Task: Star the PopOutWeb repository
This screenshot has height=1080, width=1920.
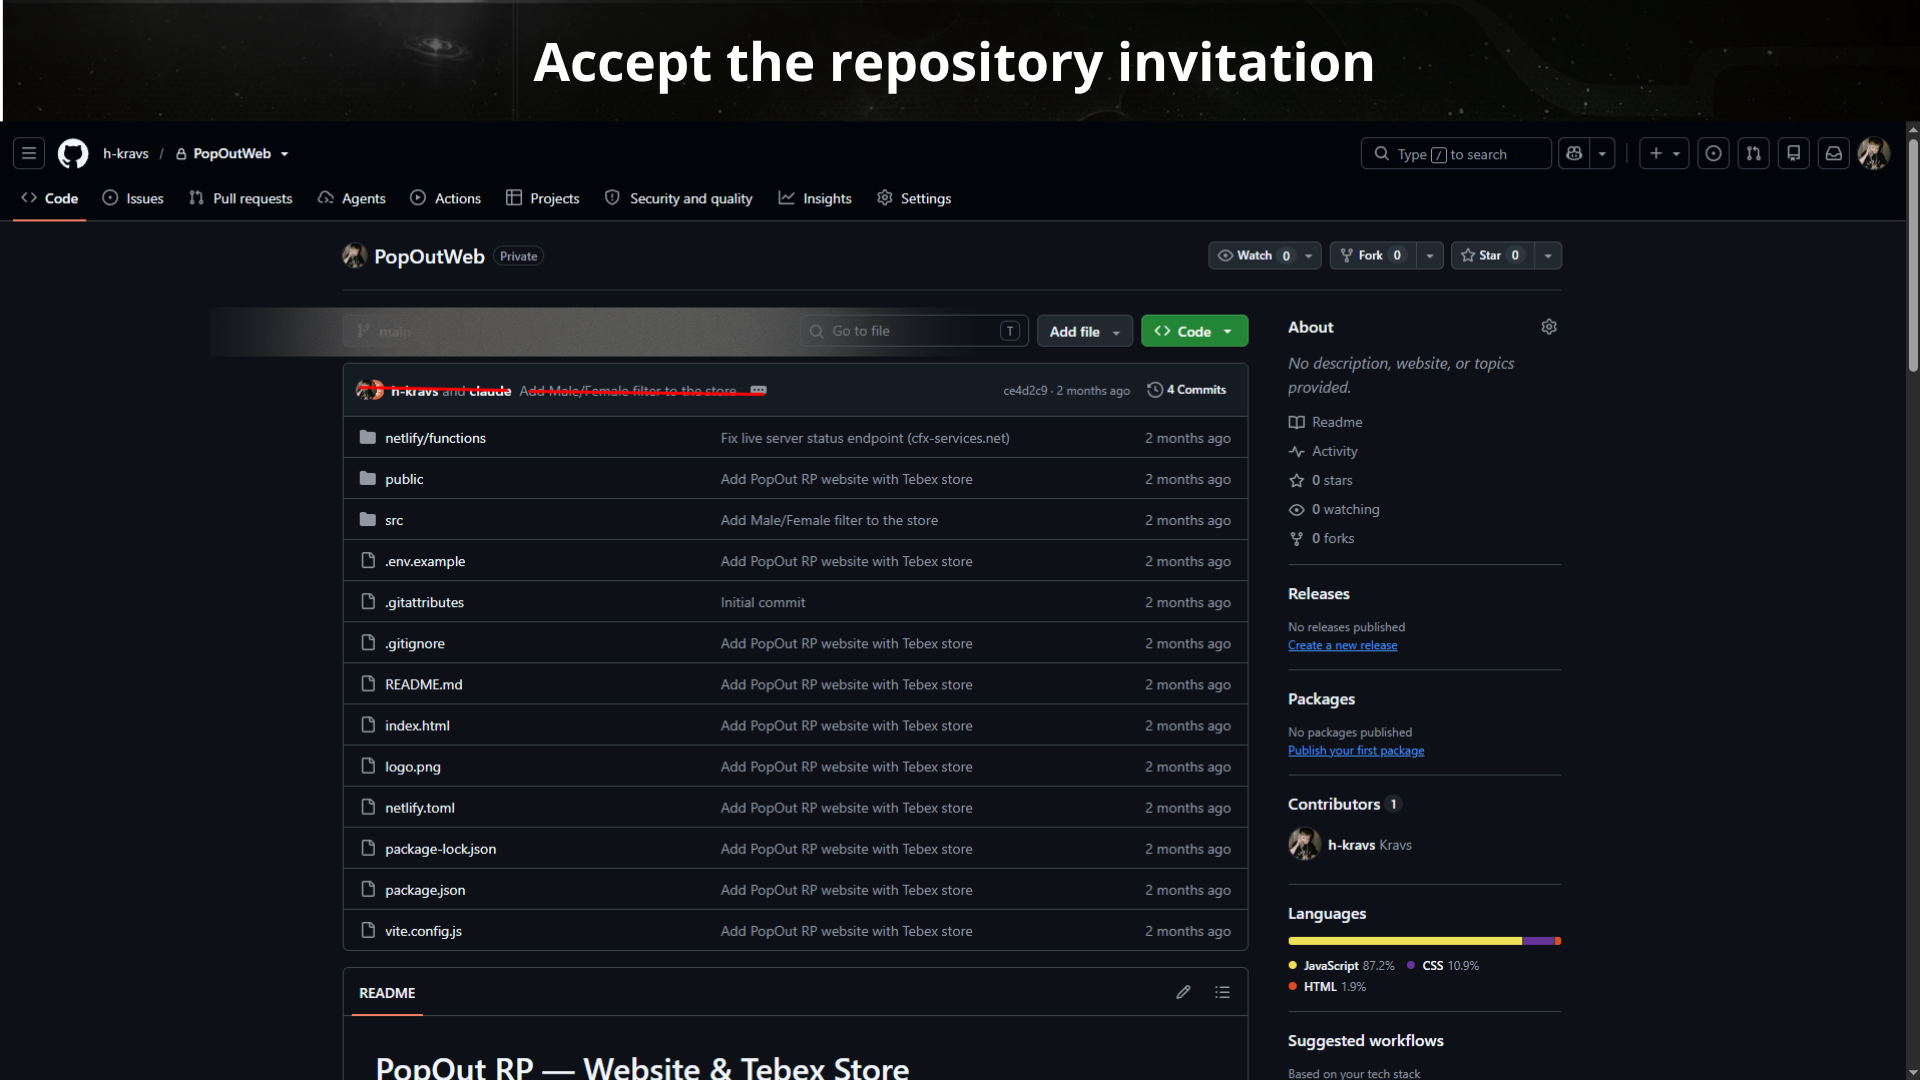Action: pos(1491,256)
